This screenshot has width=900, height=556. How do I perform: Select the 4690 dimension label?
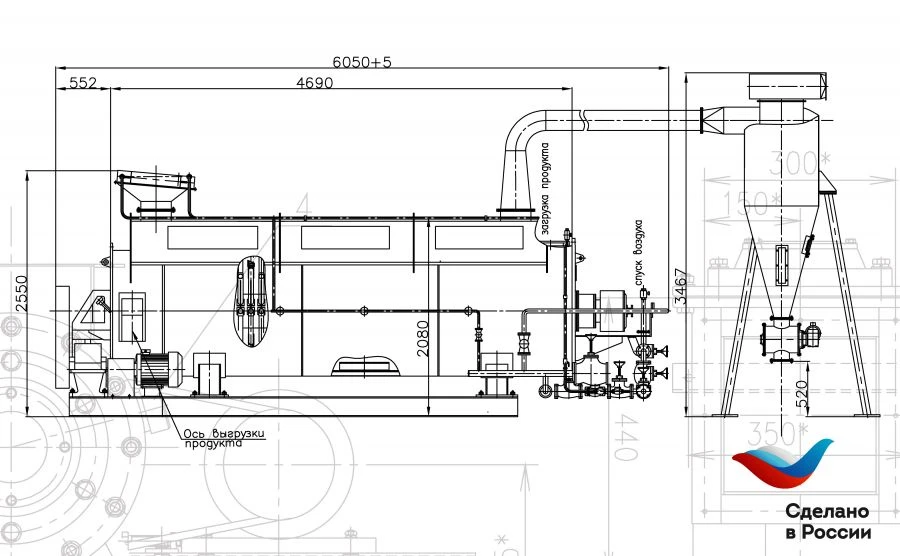pyautogui.click(x=314, y=84)
